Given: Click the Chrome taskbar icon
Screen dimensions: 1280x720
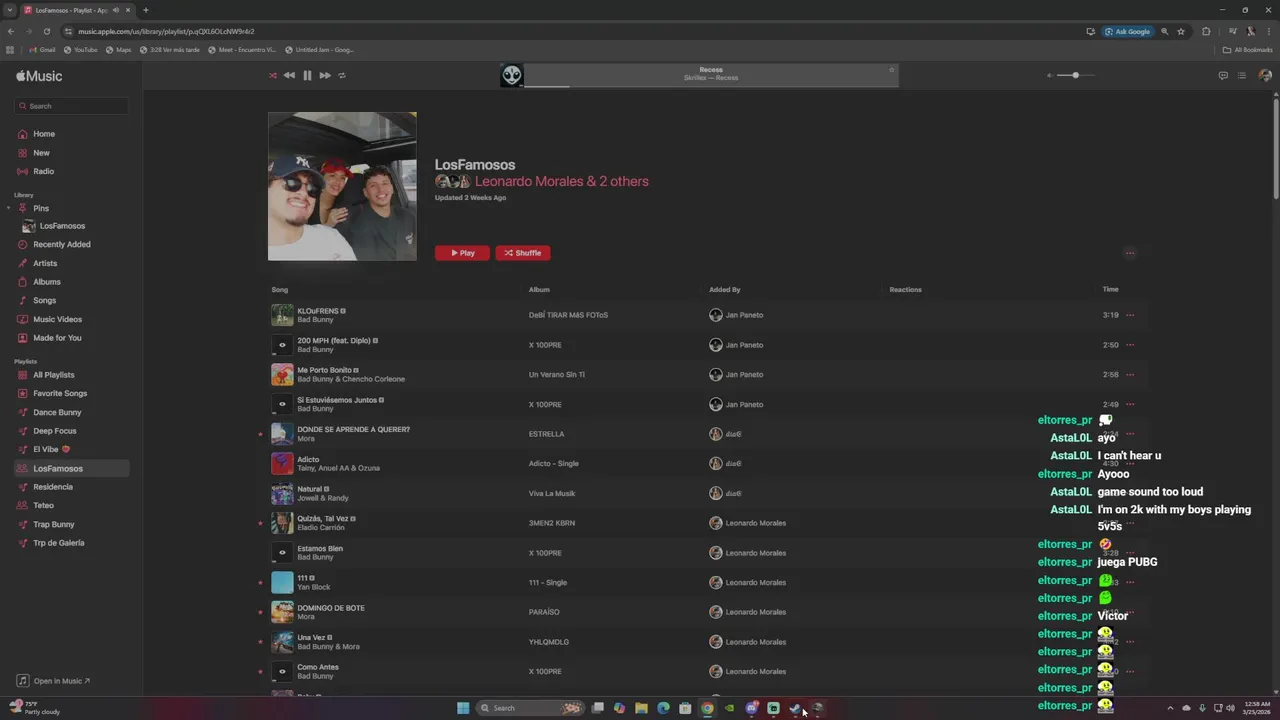Looking at the screenshot, I should tap(707, 708).
